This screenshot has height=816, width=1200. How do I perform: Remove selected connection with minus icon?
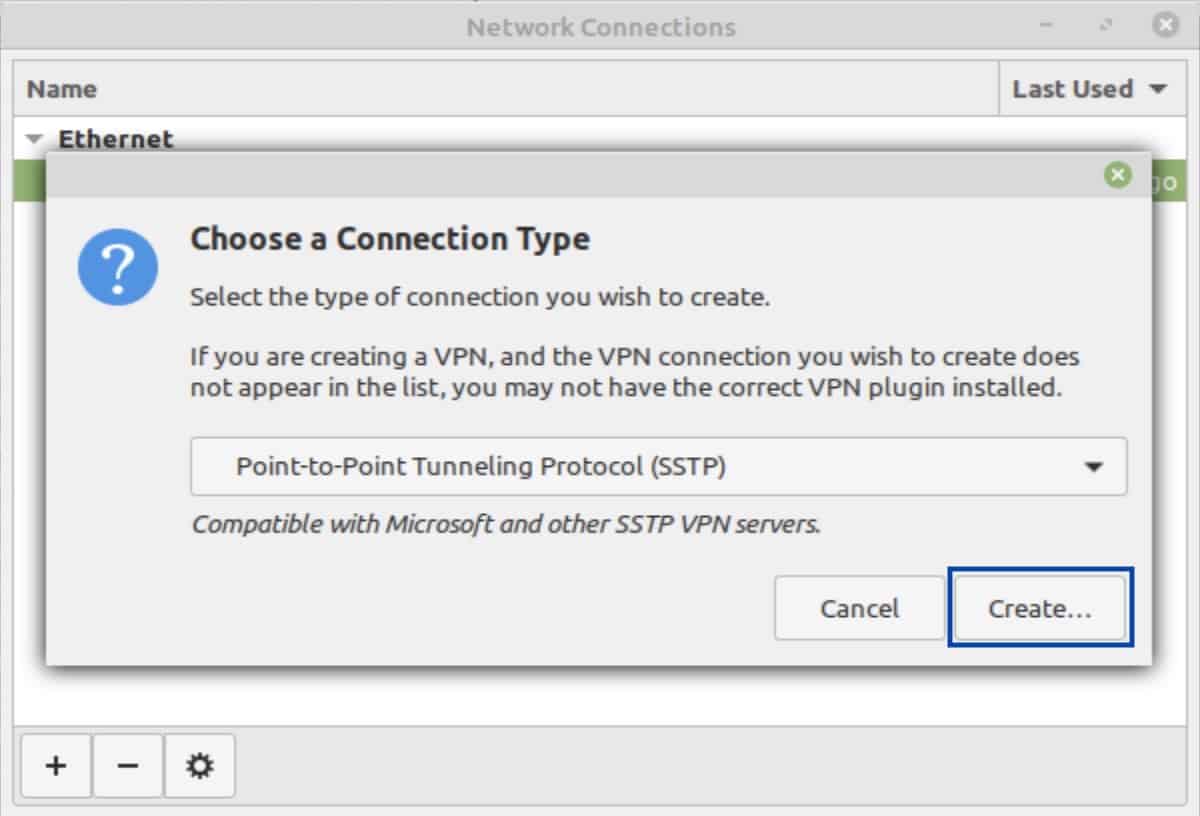pos(128,766)
